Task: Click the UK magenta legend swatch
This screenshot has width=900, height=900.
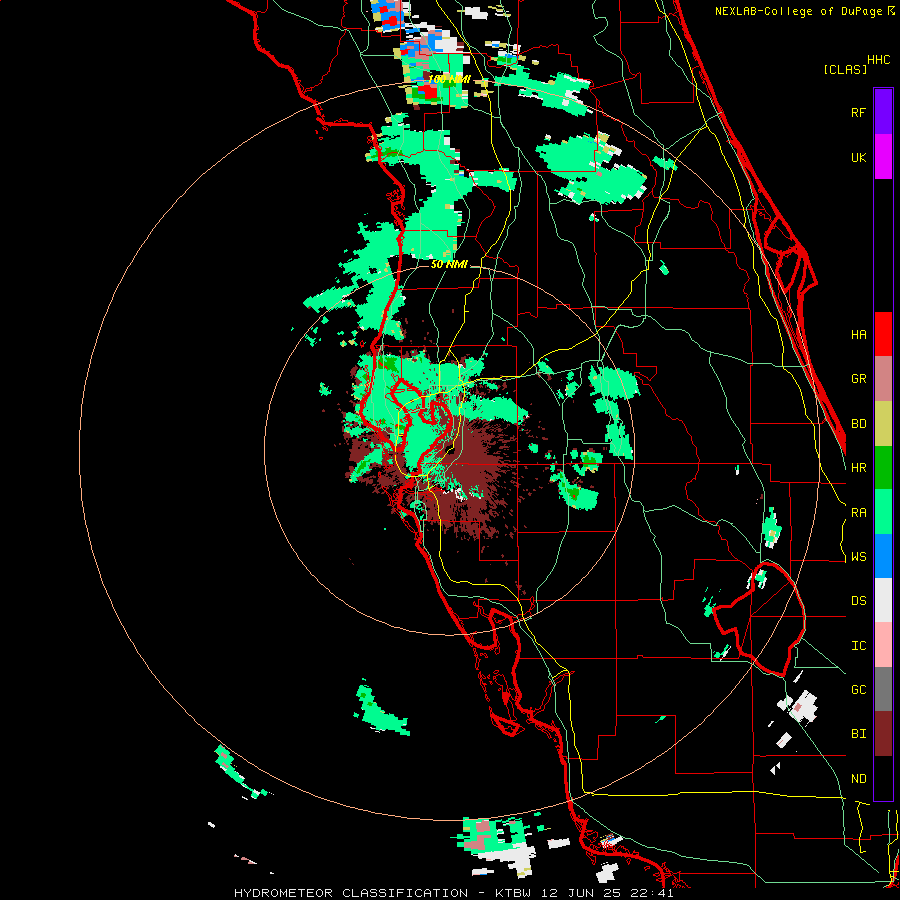Action: [883, 156]
